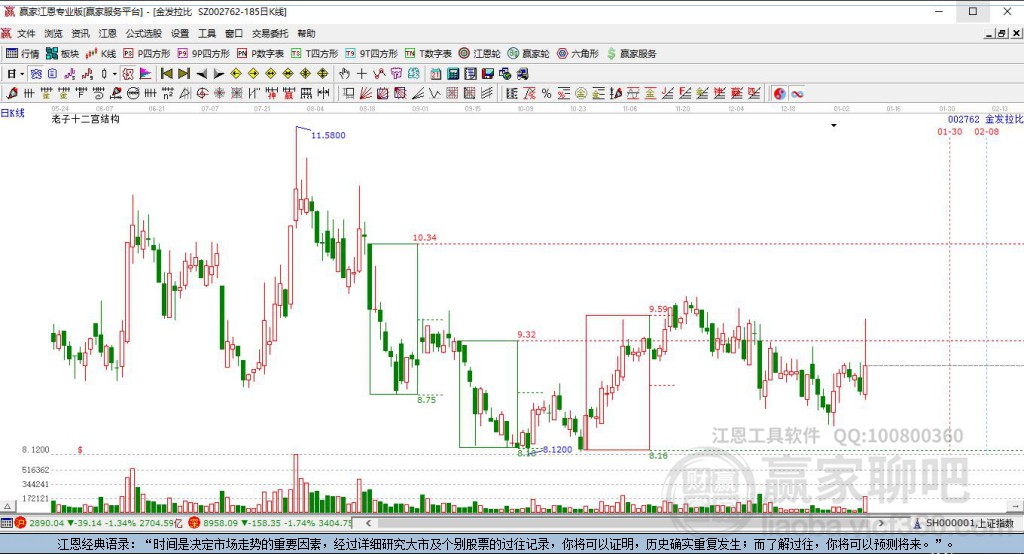Click the black right arrow icon
The height and width of the screenshot is (554, 1024).
pyautogui.click(x=219, y=74)
